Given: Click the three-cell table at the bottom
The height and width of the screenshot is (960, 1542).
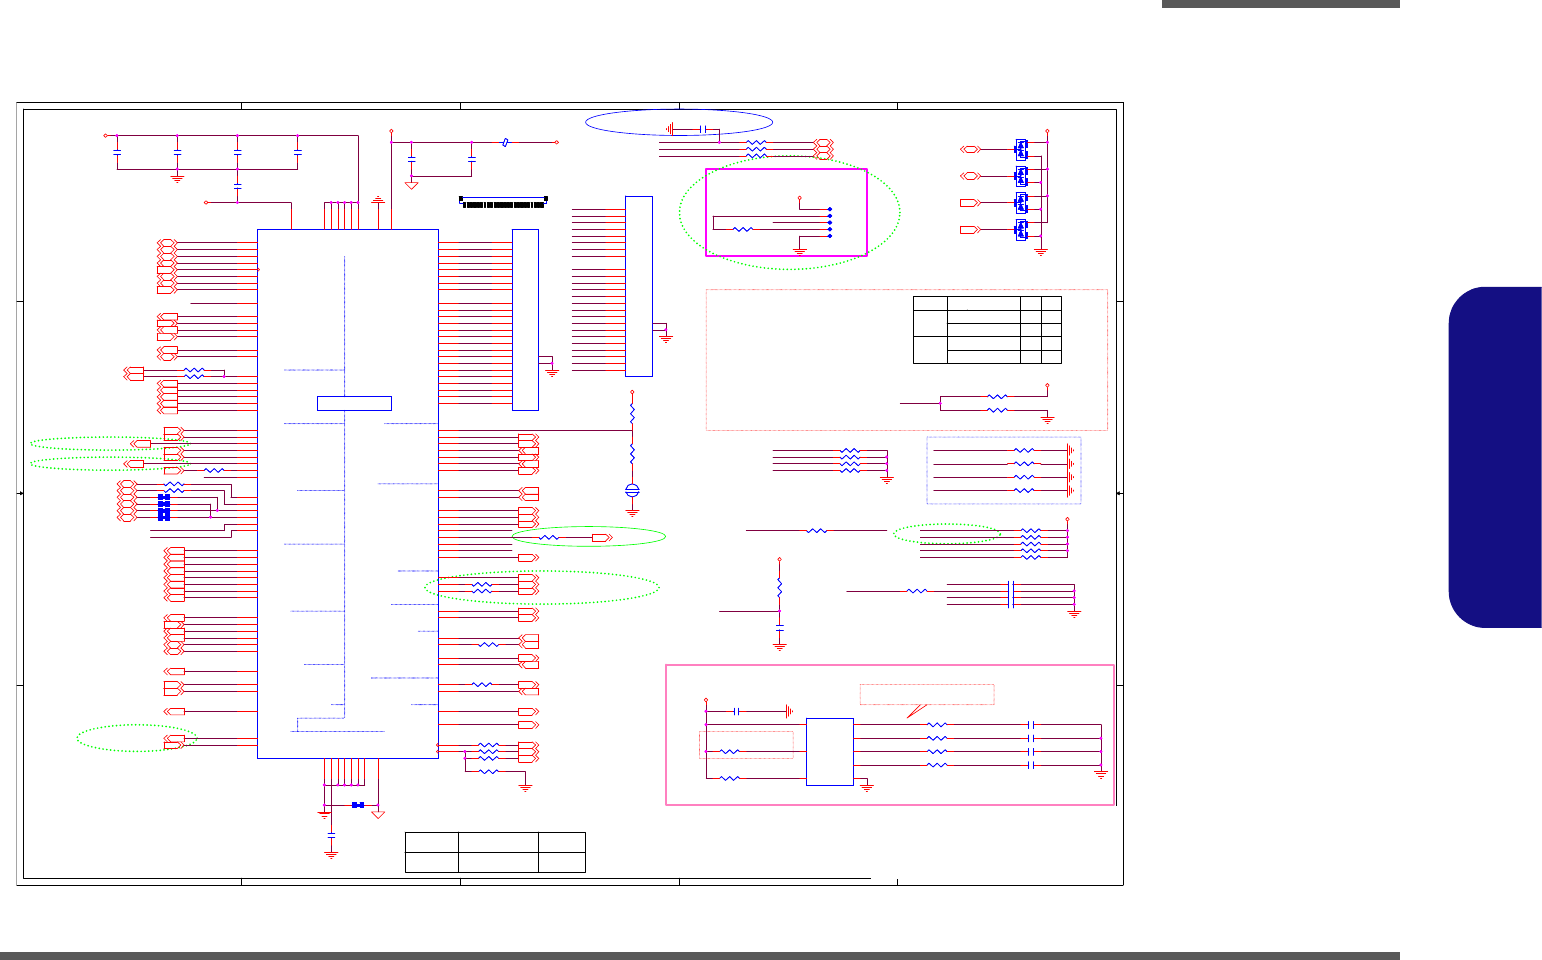Looking at the screenshot, I should (495, 852).
